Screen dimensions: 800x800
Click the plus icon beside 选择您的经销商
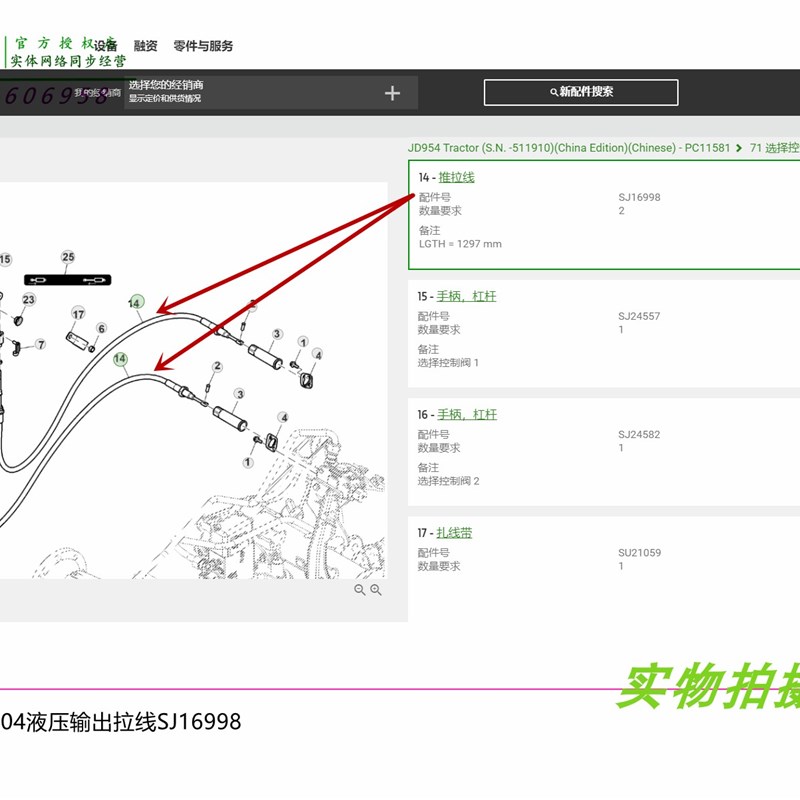392,93
